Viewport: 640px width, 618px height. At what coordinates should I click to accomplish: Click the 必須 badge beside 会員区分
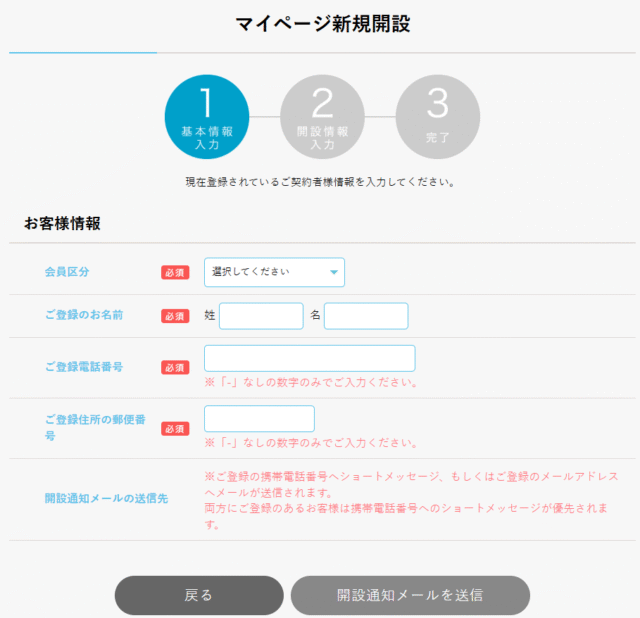point(175,273)
